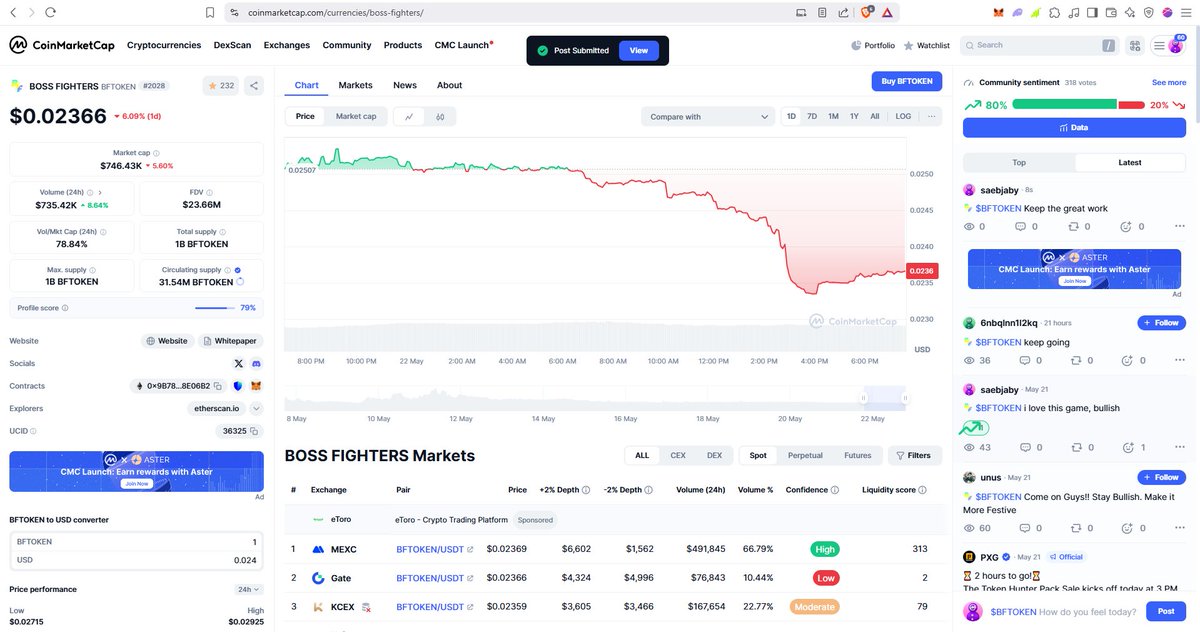Open the Discord social link
The height and width of the screenshot is (632, 1200).
coord(256,363)
